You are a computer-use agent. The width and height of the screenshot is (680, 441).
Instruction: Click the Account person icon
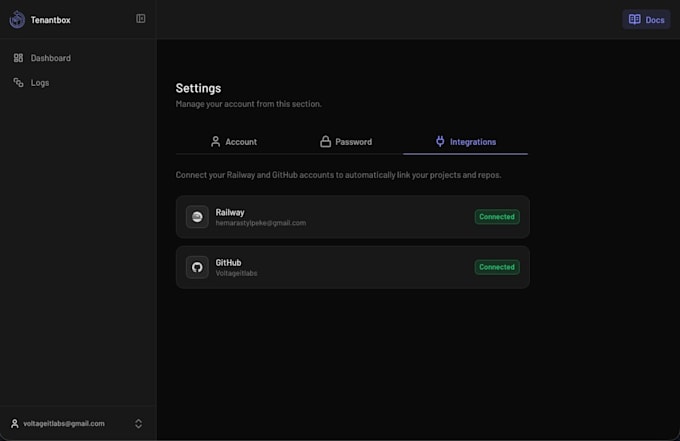(216, 141)
